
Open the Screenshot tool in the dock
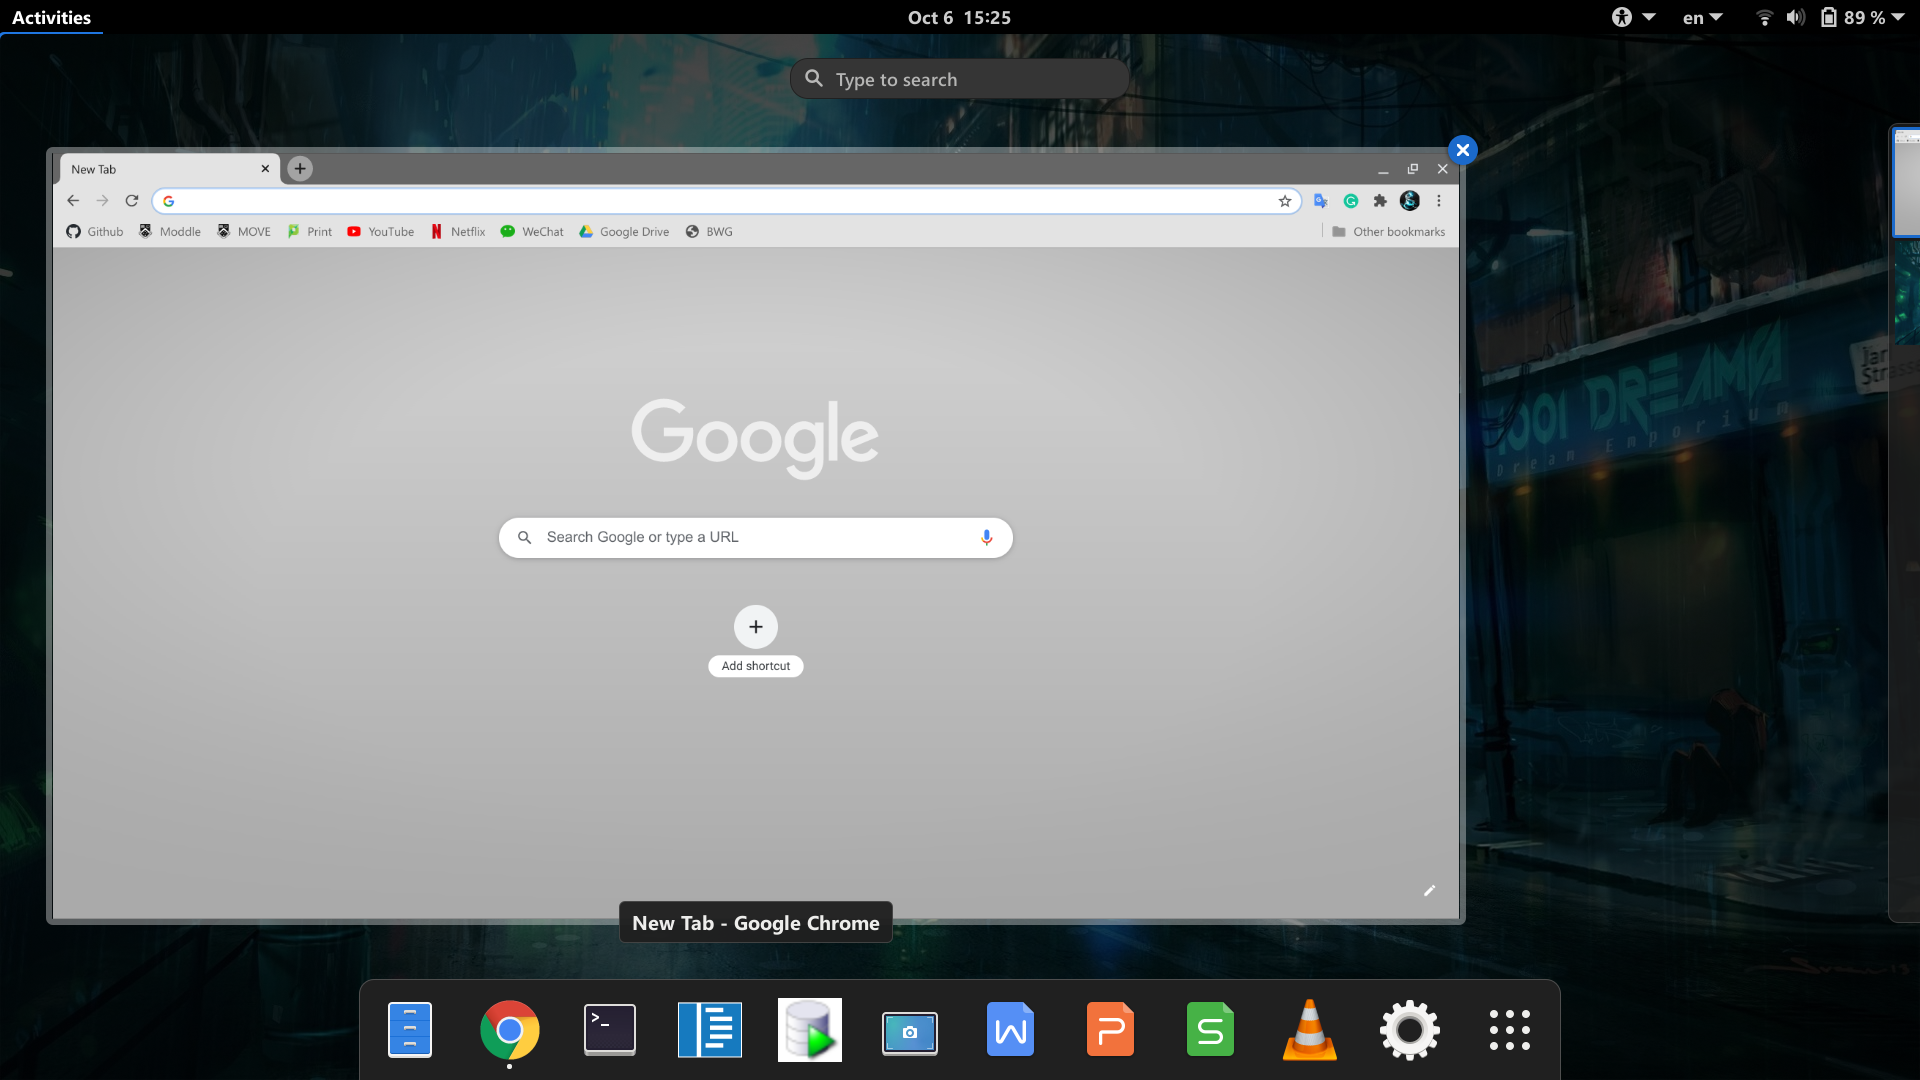click(910, 1033)
